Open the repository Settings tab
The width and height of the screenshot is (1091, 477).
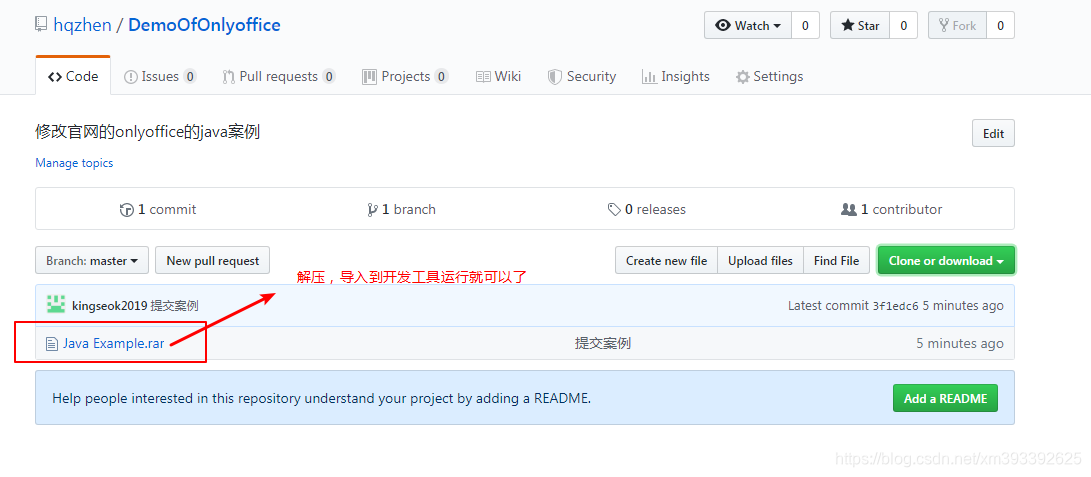(770, 76)
